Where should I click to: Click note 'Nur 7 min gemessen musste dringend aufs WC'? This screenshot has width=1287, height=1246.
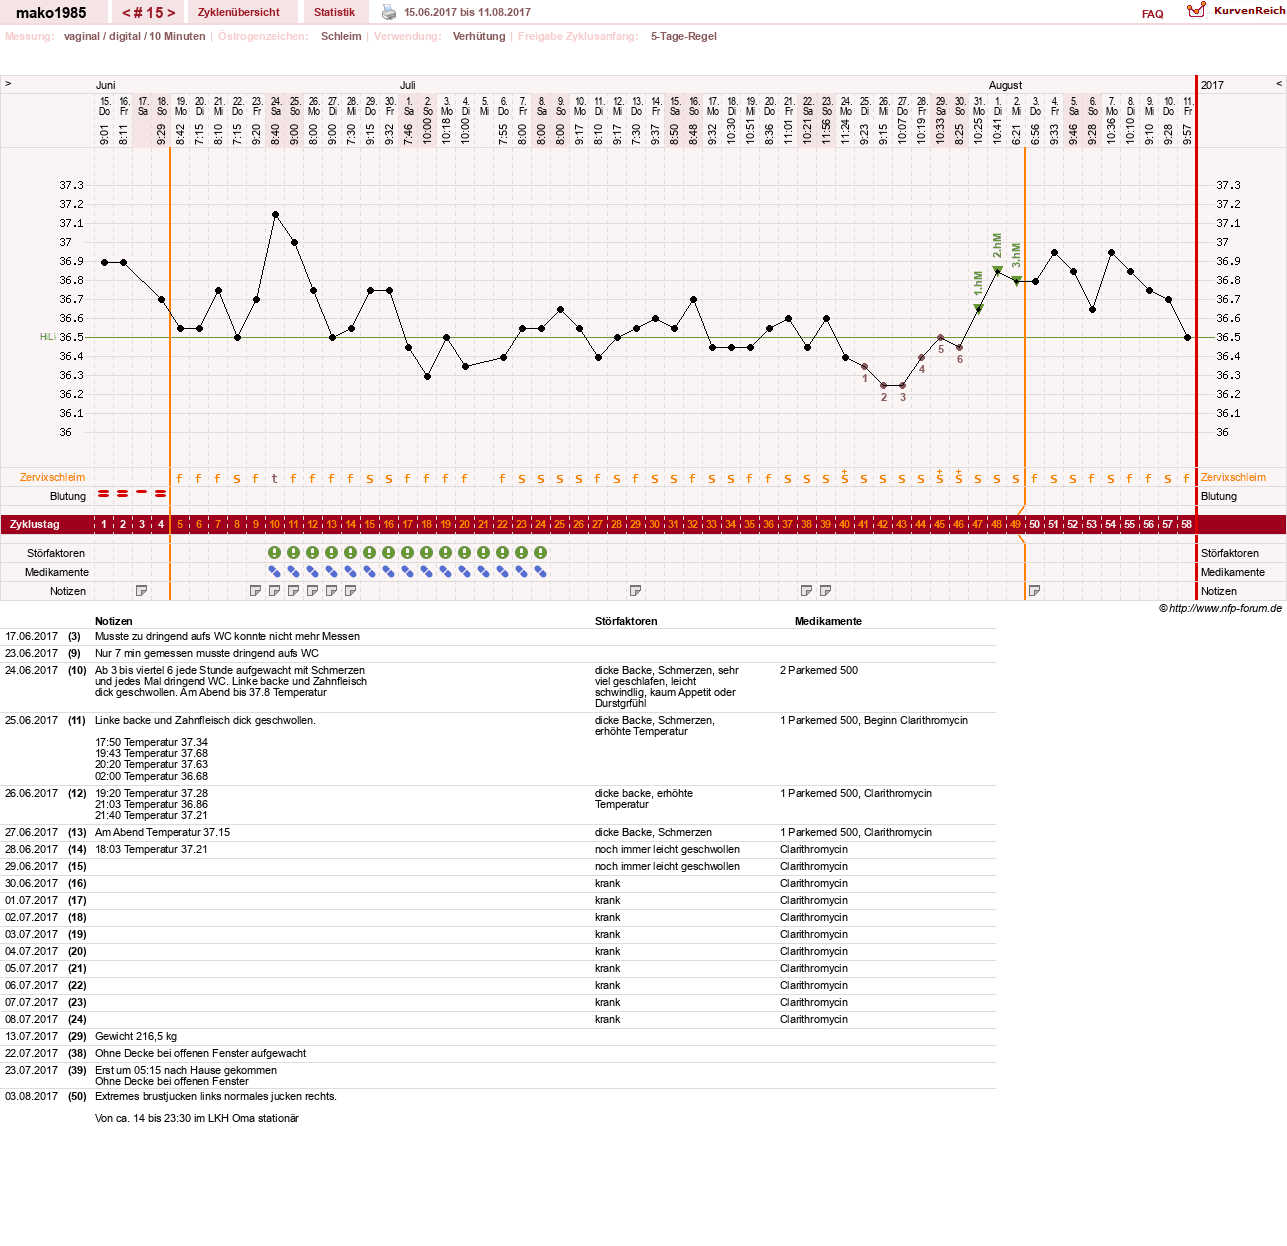[x=207, y=653]
